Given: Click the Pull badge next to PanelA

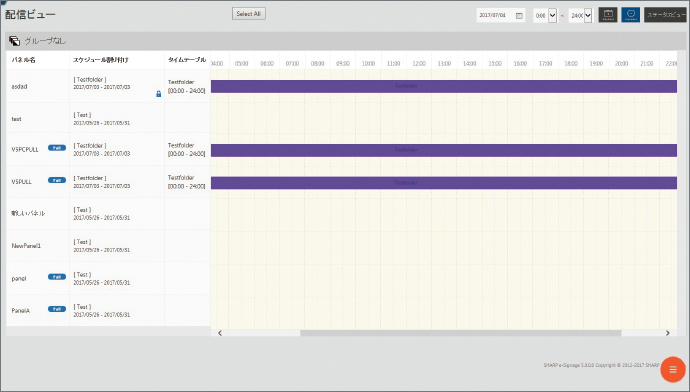Looking at the screenshot, I should pyautogui.click(x=57, y=309).
